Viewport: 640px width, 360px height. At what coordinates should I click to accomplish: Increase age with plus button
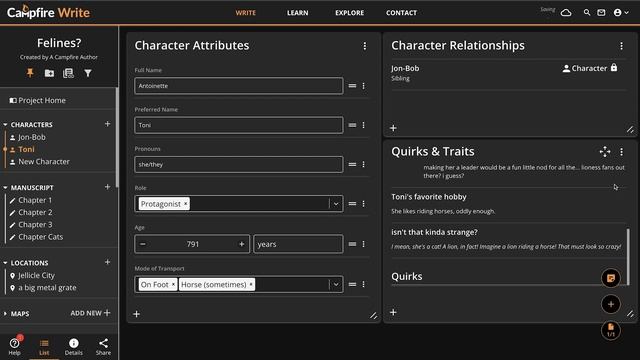(x=242, y=244)
